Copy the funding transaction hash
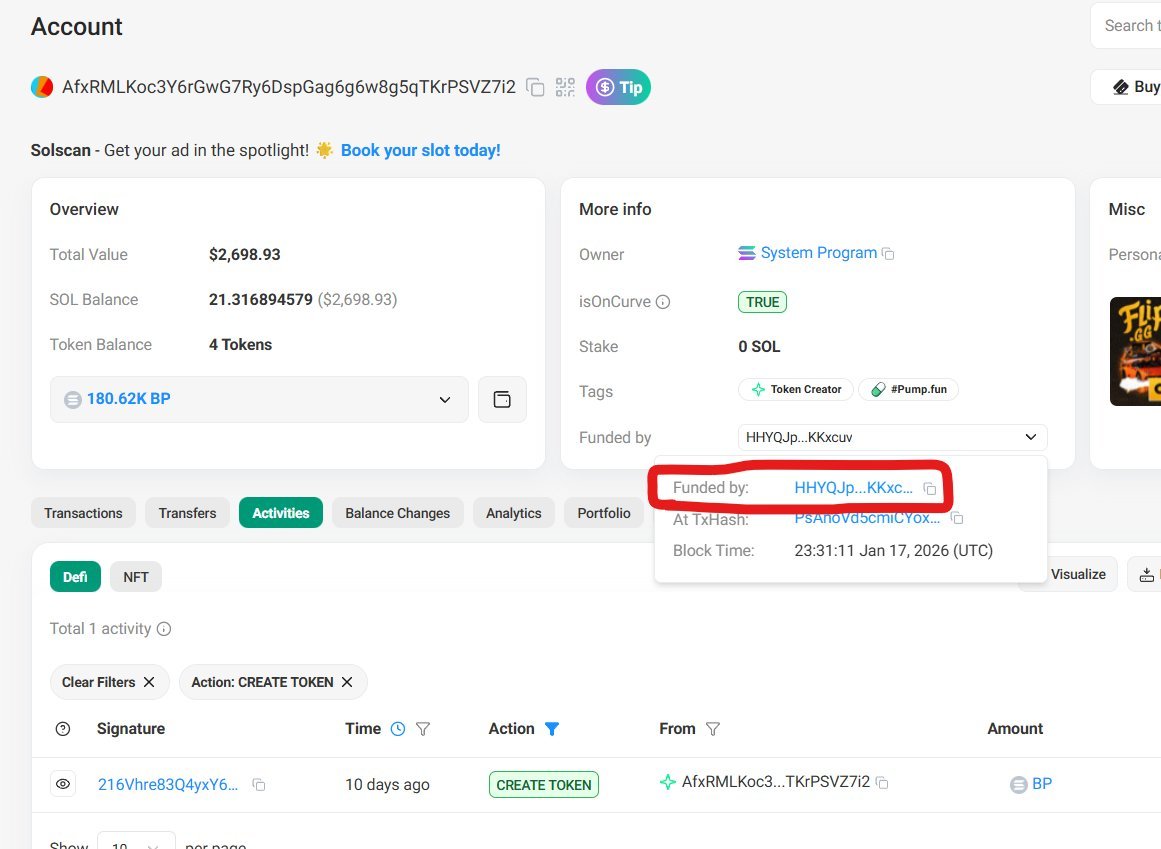The width and height of the screenshot is (1161, 849). tap(956, 518)
